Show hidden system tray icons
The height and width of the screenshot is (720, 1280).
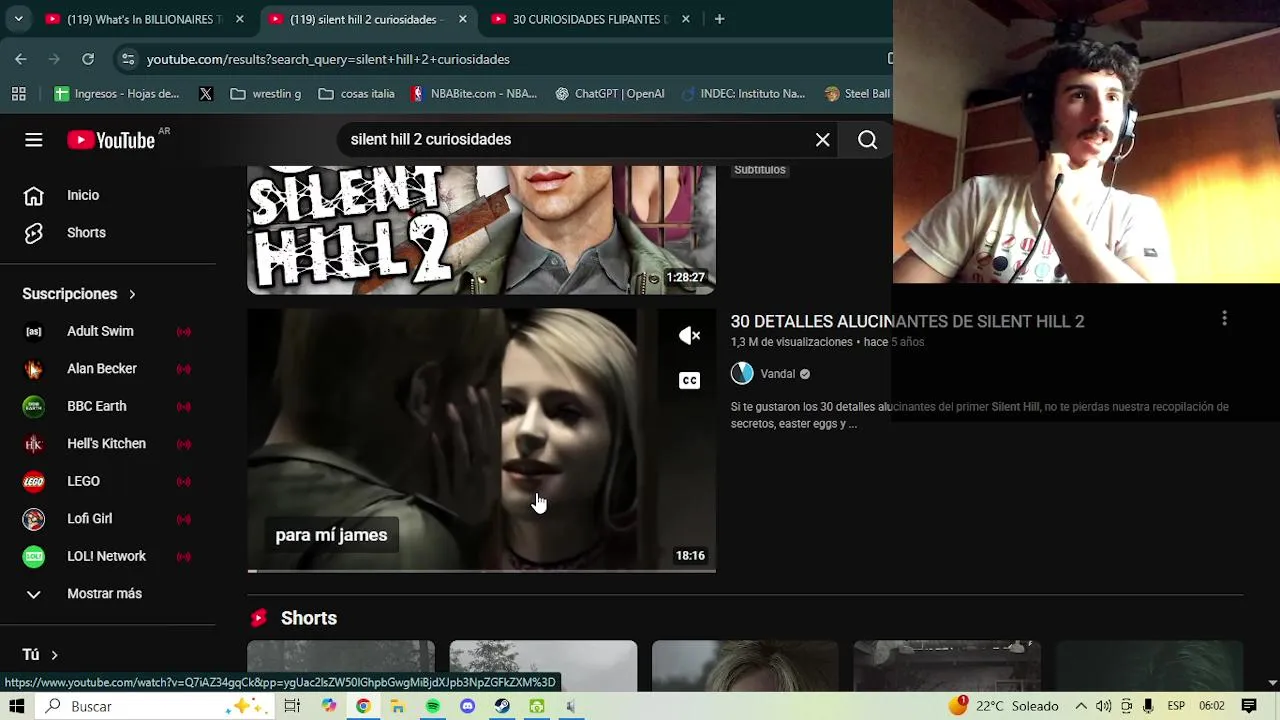1081,706
